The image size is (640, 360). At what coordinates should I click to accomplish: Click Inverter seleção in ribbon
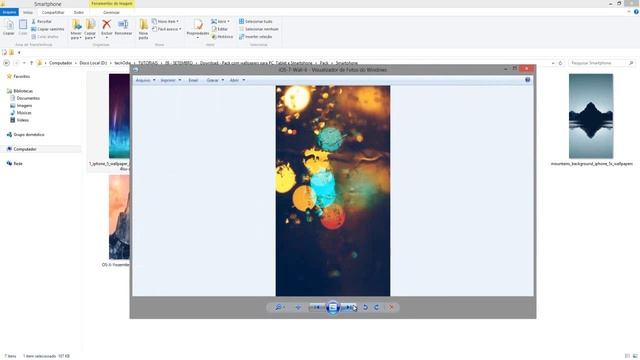coord(256,36)
